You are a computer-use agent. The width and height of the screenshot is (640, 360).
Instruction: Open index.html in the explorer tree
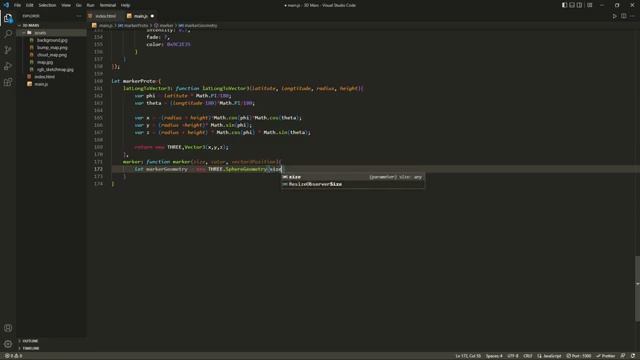pos(44,77)
